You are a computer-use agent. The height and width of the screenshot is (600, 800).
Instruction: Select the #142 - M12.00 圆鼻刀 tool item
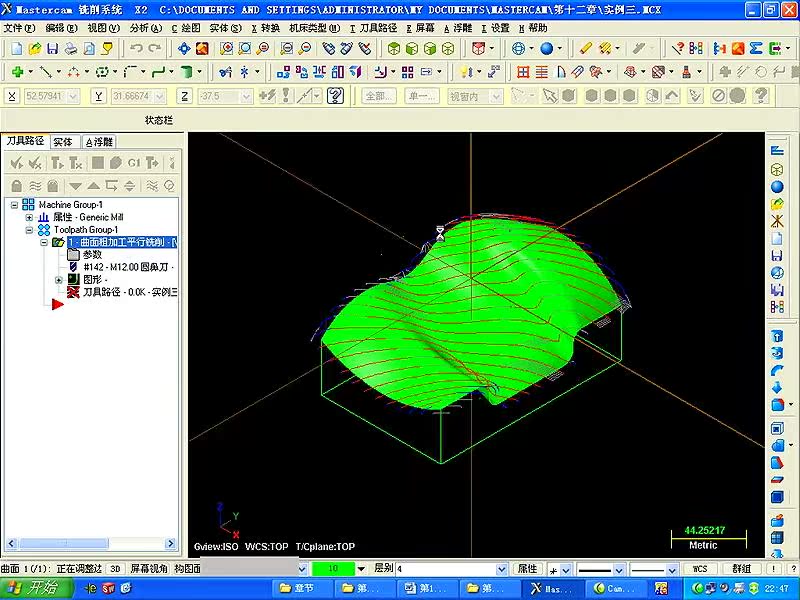[x=129, y=267]
